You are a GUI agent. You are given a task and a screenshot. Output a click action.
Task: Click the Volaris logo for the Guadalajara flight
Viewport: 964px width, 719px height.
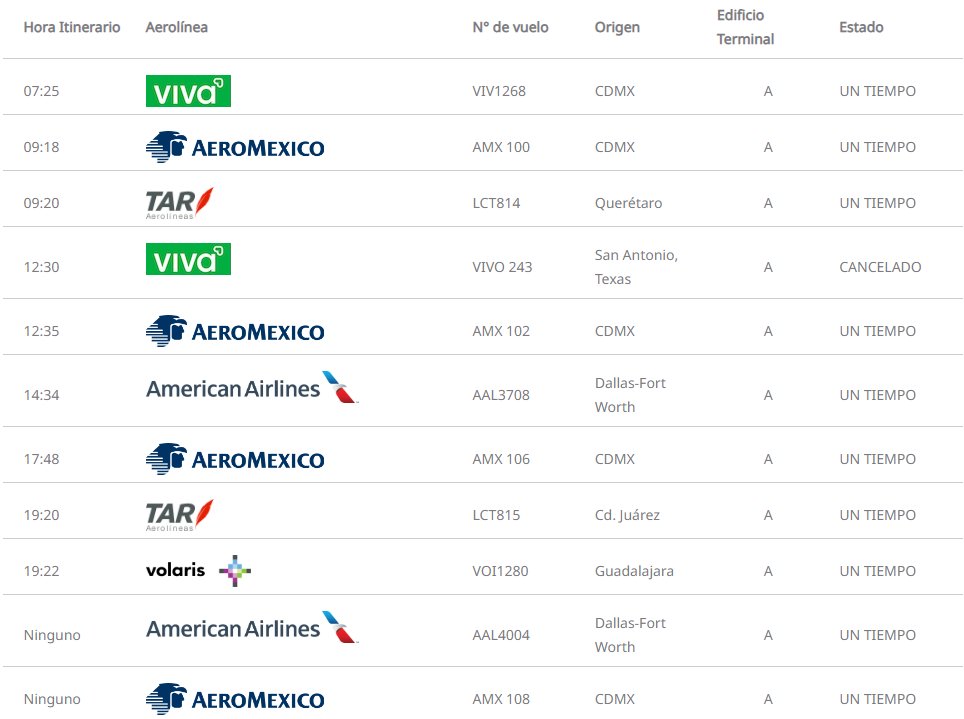pyautogui.click(x=198, y=570)
